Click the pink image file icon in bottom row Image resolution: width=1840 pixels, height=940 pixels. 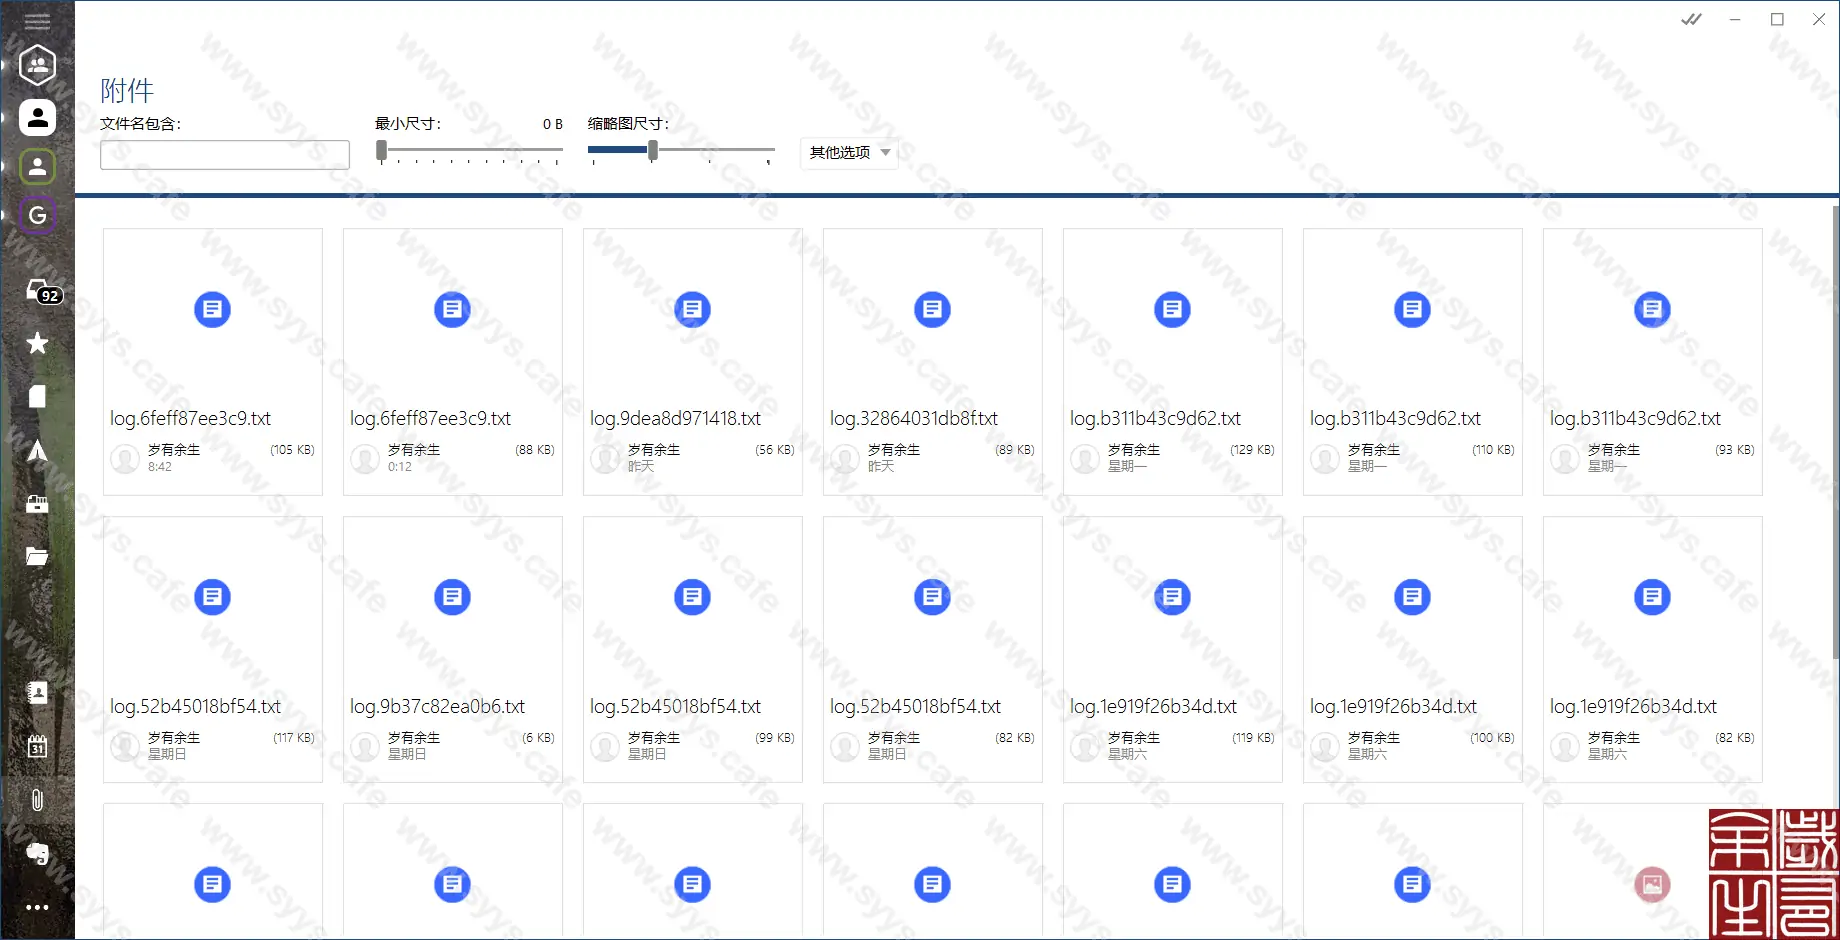point(1652,884)
